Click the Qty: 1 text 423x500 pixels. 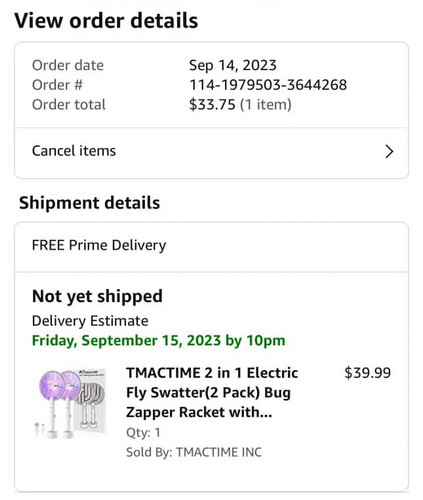coord(143,433)
